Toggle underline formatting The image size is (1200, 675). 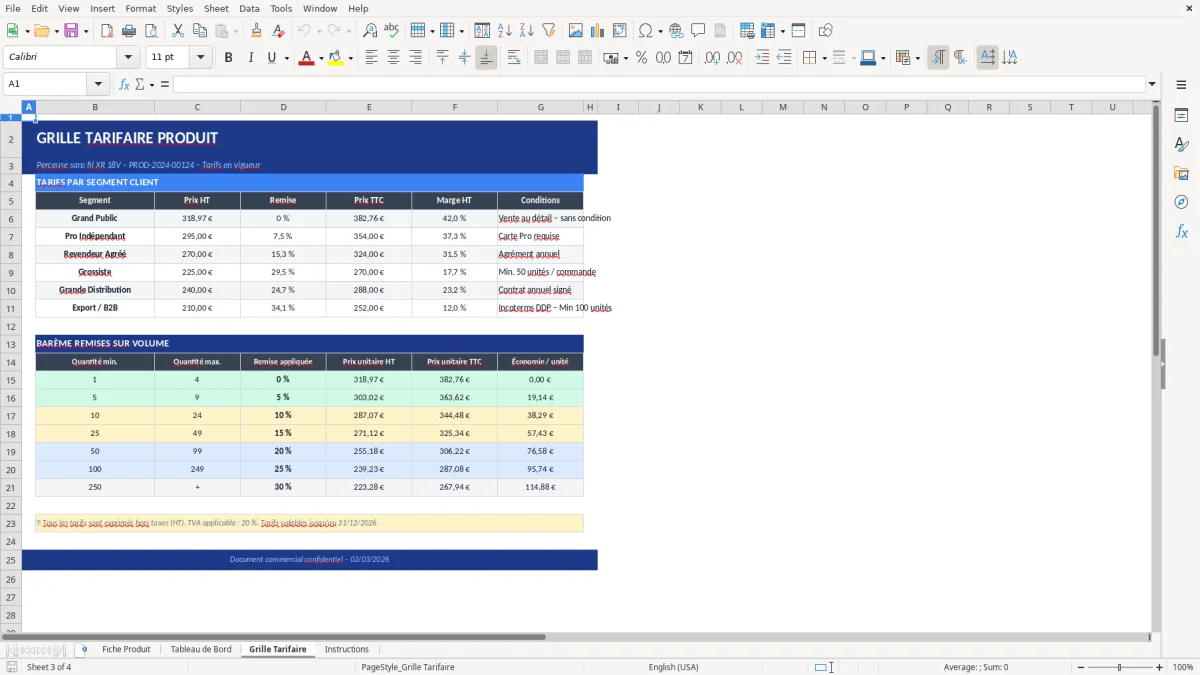pyautogui.click(x=269, y=57)
